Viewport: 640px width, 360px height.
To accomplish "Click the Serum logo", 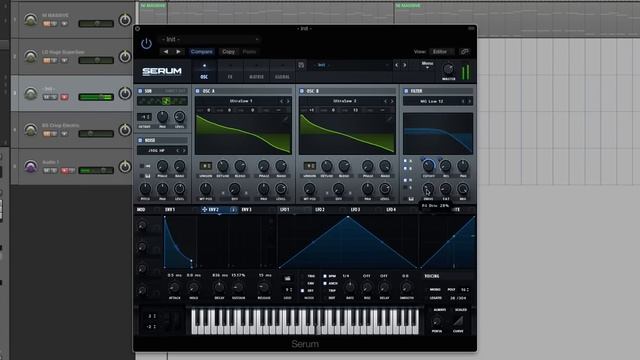I will coord(162,71).
